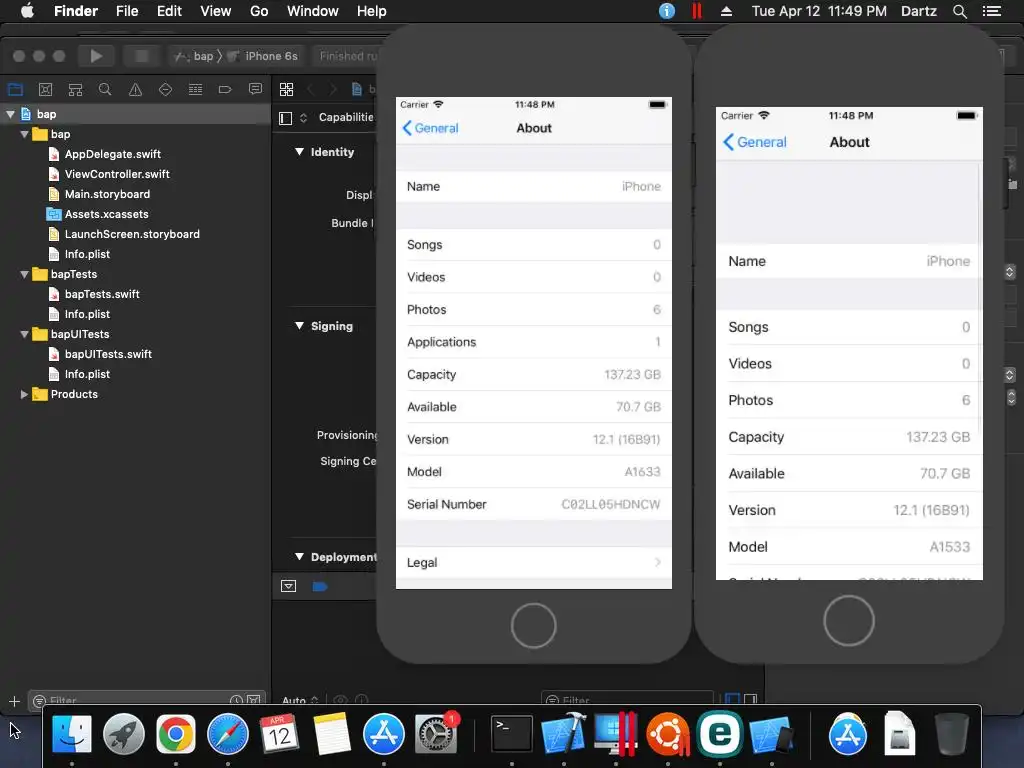1024x768 pixels.
Task: Open the Test navigator diamond icon
Action: pyautogui.click(x=165, y=89)
